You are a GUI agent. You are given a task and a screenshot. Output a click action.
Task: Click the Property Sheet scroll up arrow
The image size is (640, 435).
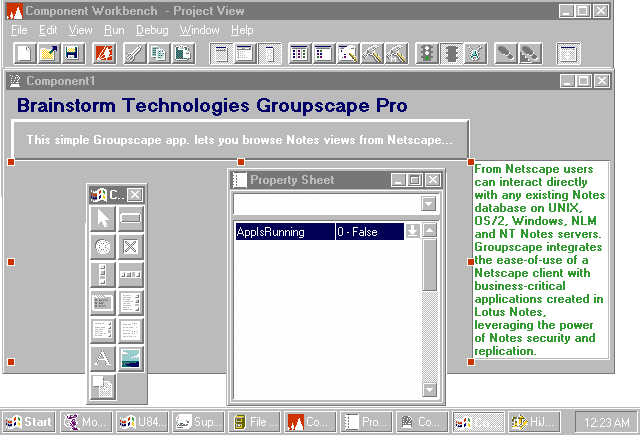pos(429,231)
